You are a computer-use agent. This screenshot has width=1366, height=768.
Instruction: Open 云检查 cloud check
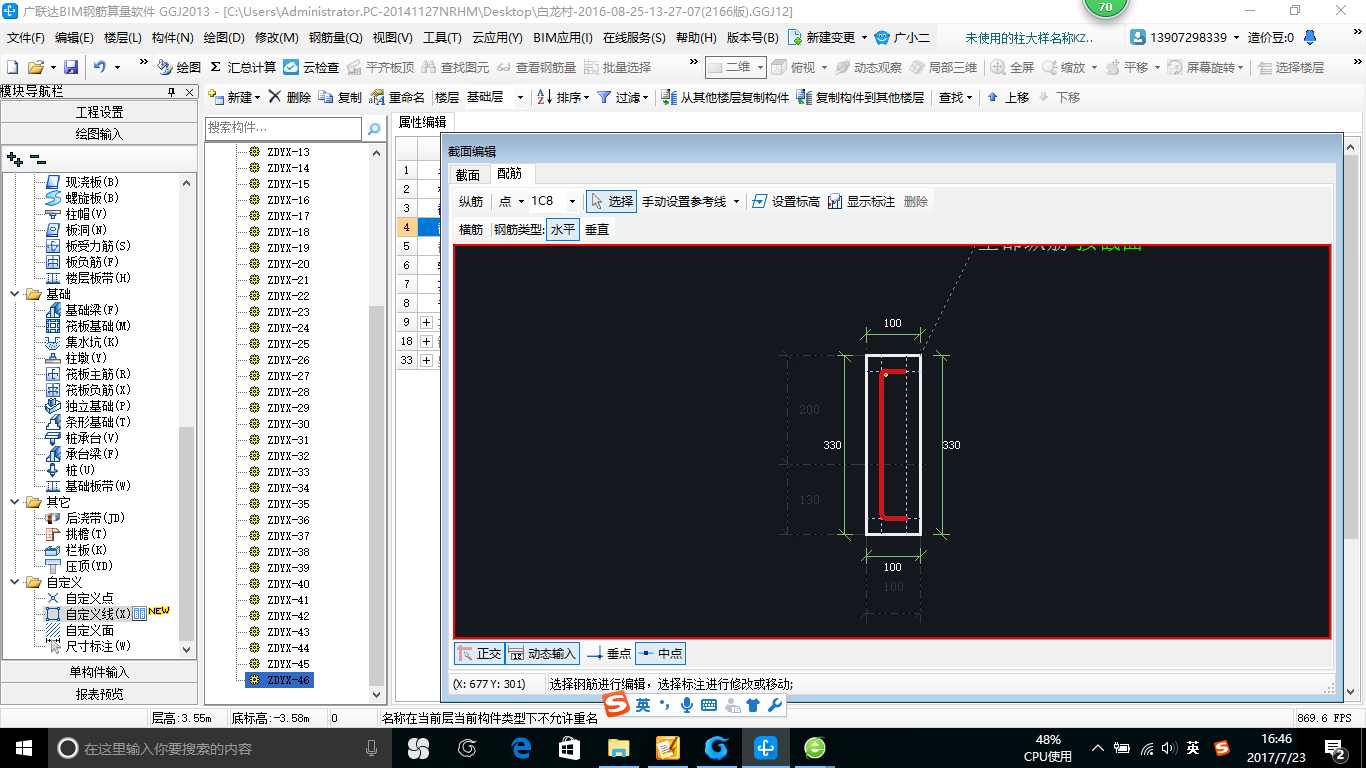click(x=311, y=67)
